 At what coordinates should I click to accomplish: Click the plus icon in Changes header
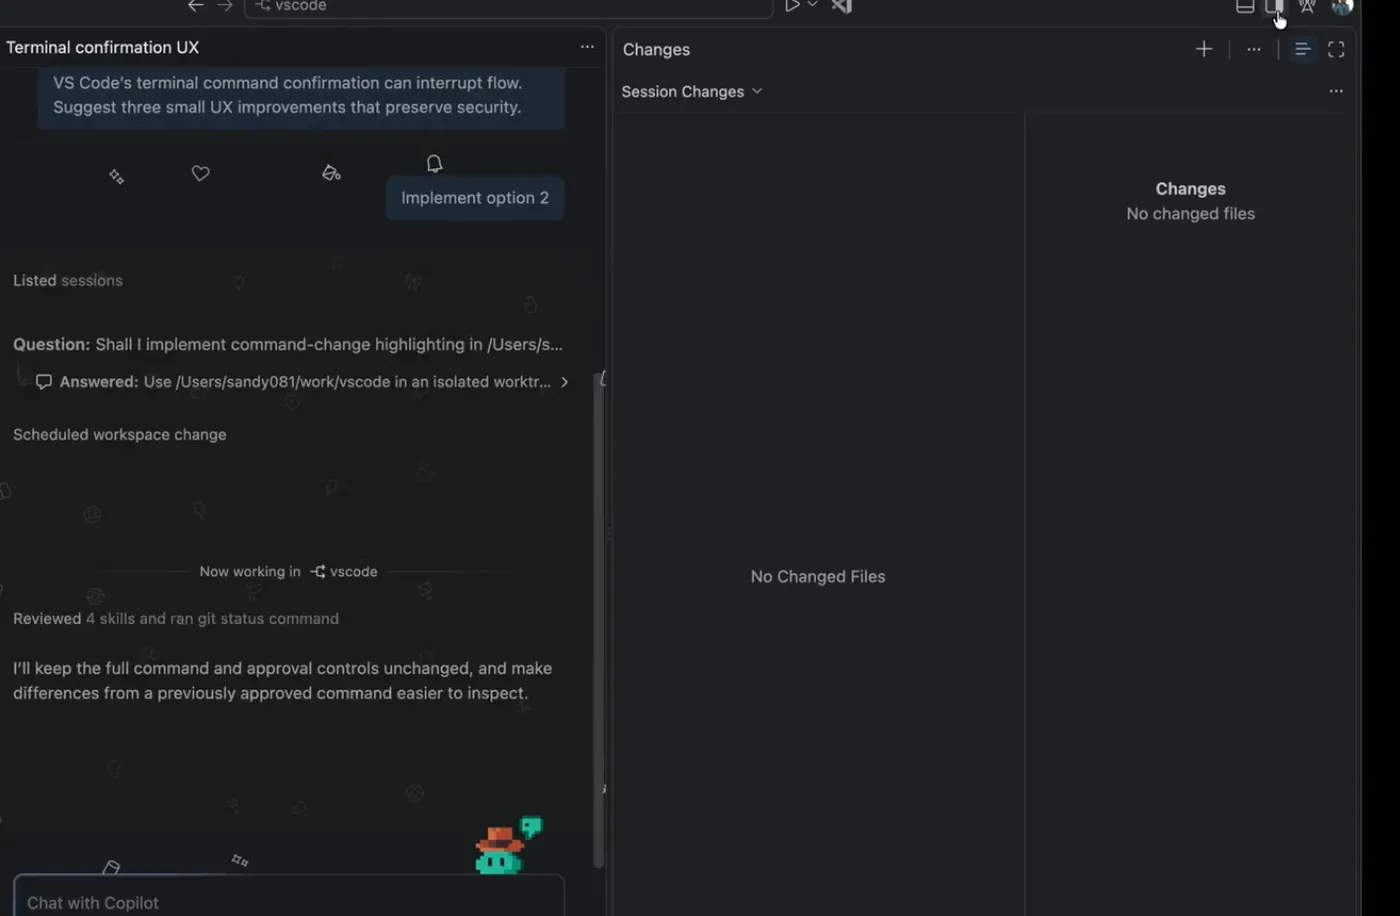pos(1204,49)
